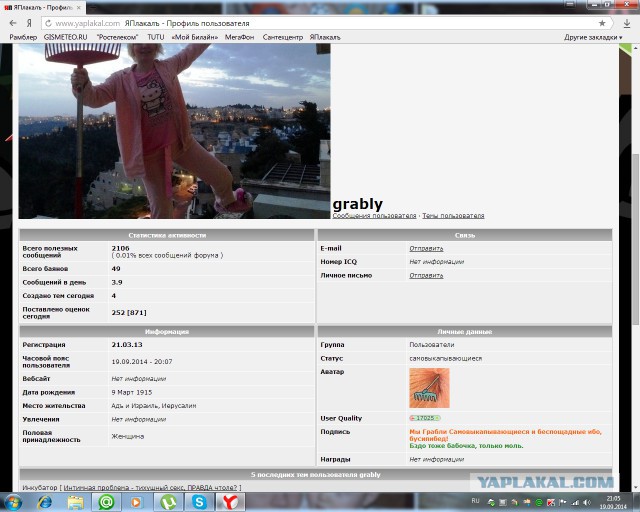
Task: Click the large profile photo
Action: [x=174, y=131]
